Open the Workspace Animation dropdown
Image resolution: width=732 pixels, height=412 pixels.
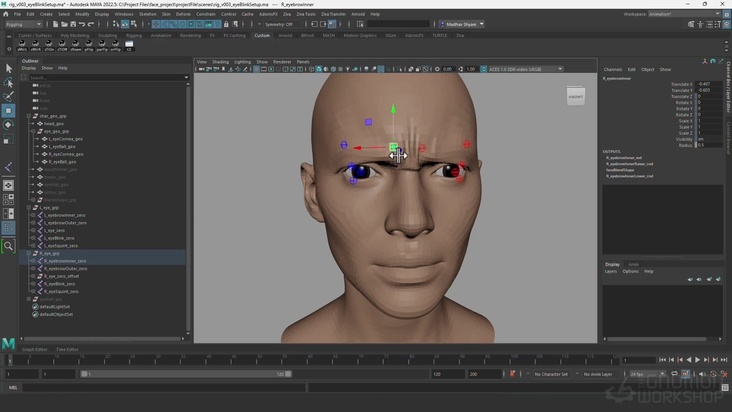(684, 14)
